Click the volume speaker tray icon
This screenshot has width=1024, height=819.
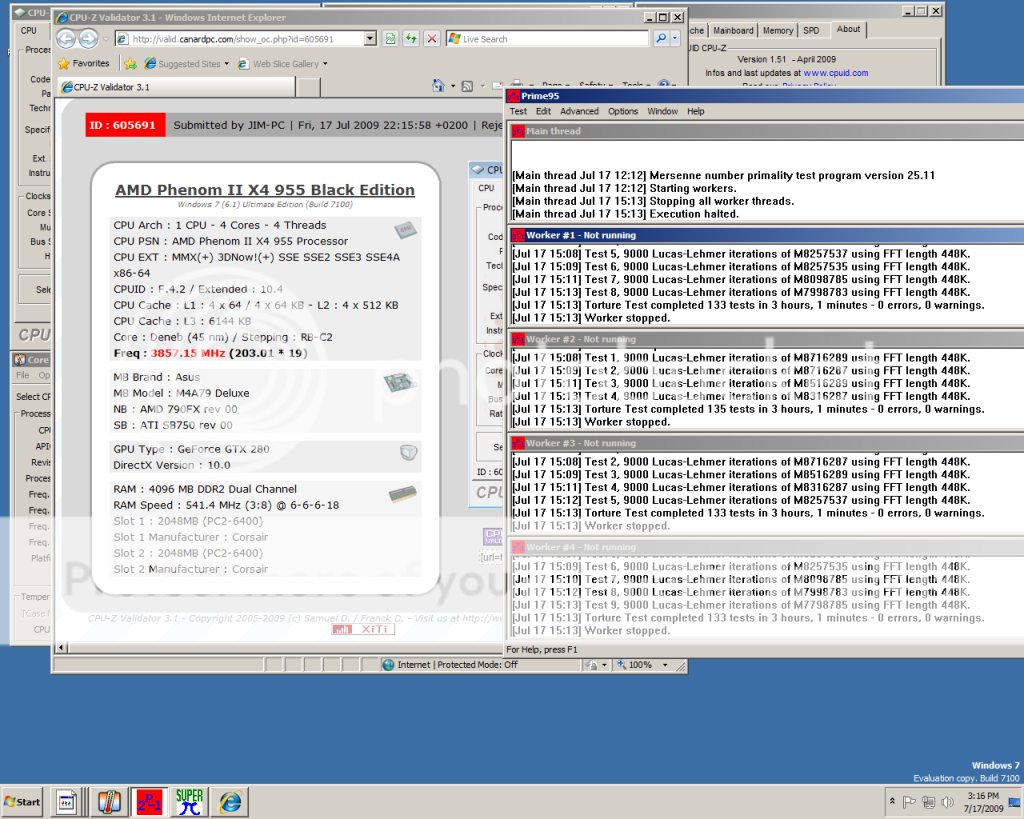coord(947,801)
